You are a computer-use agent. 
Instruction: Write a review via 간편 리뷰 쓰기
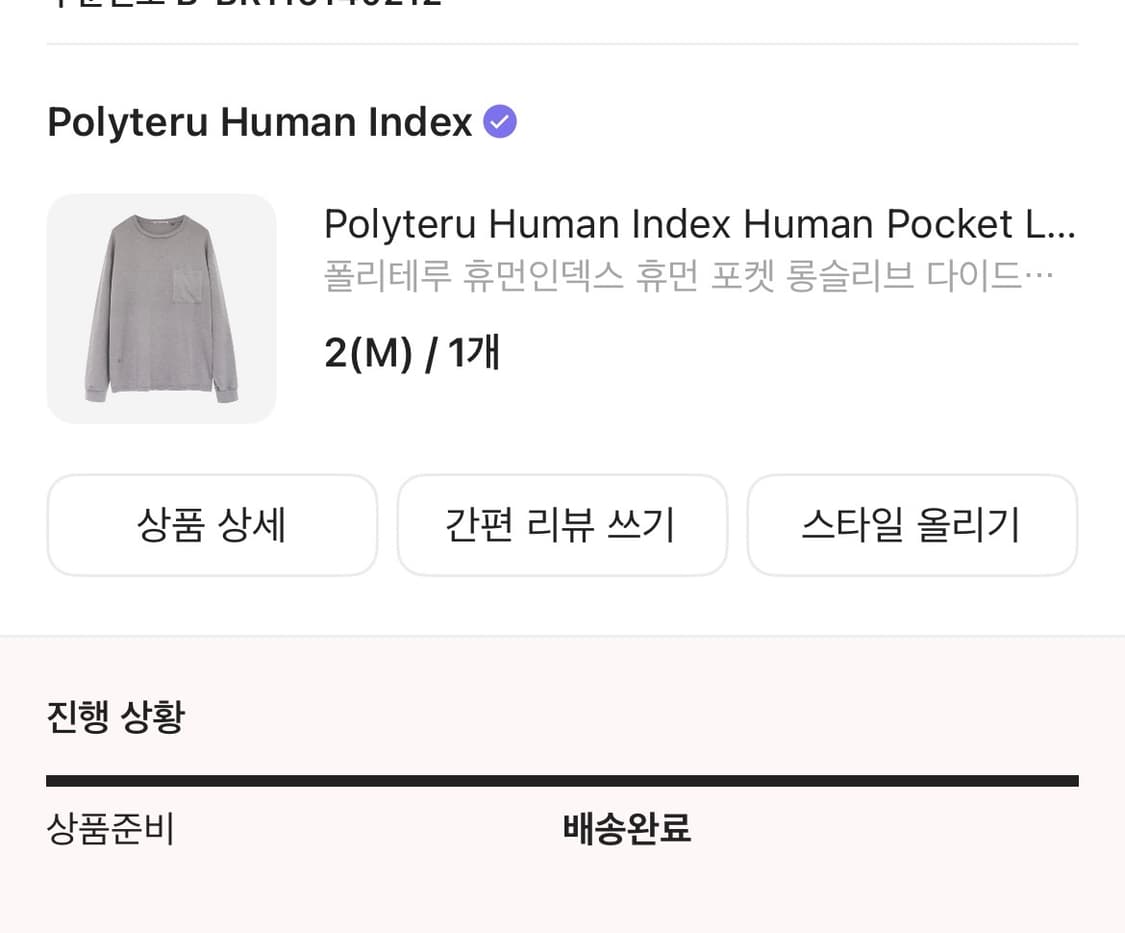tap(561, 525)
